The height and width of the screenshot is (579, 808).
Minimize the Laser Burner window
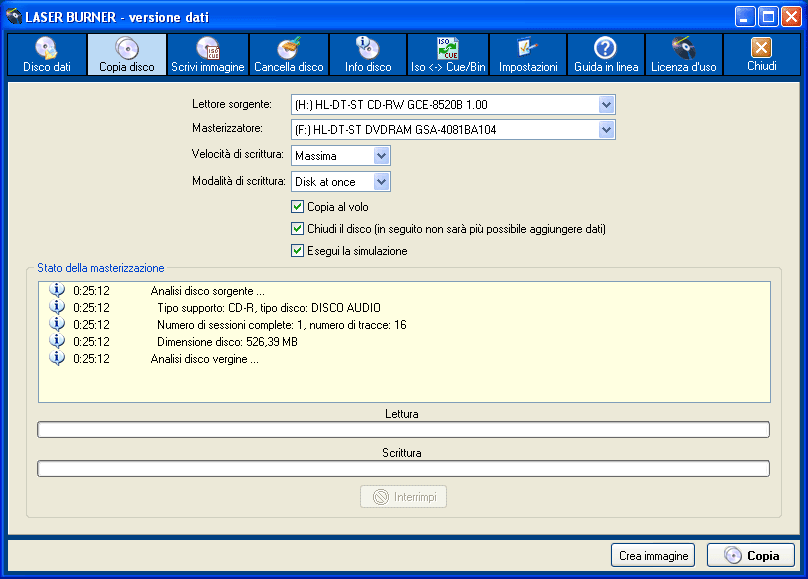pos(745,17)
